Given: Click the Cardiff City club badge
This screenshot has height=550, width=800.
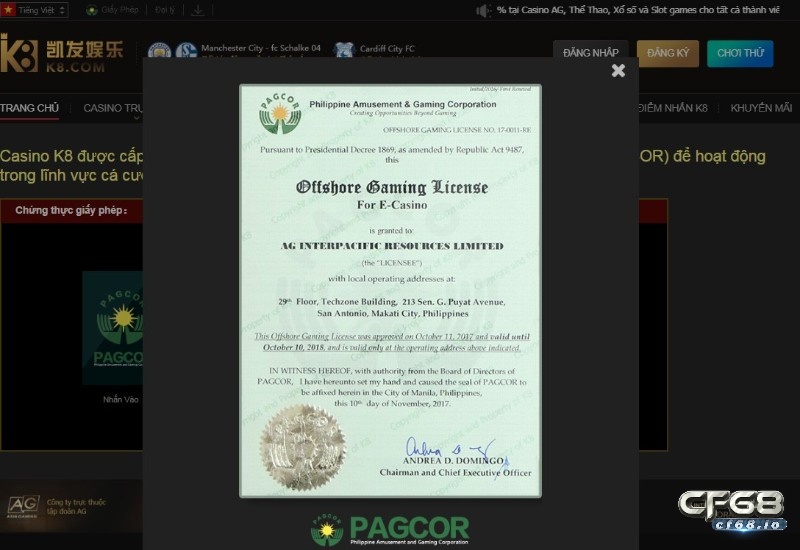Looking at the screenshot, I should pyautogui.click(x=343, y=49).
